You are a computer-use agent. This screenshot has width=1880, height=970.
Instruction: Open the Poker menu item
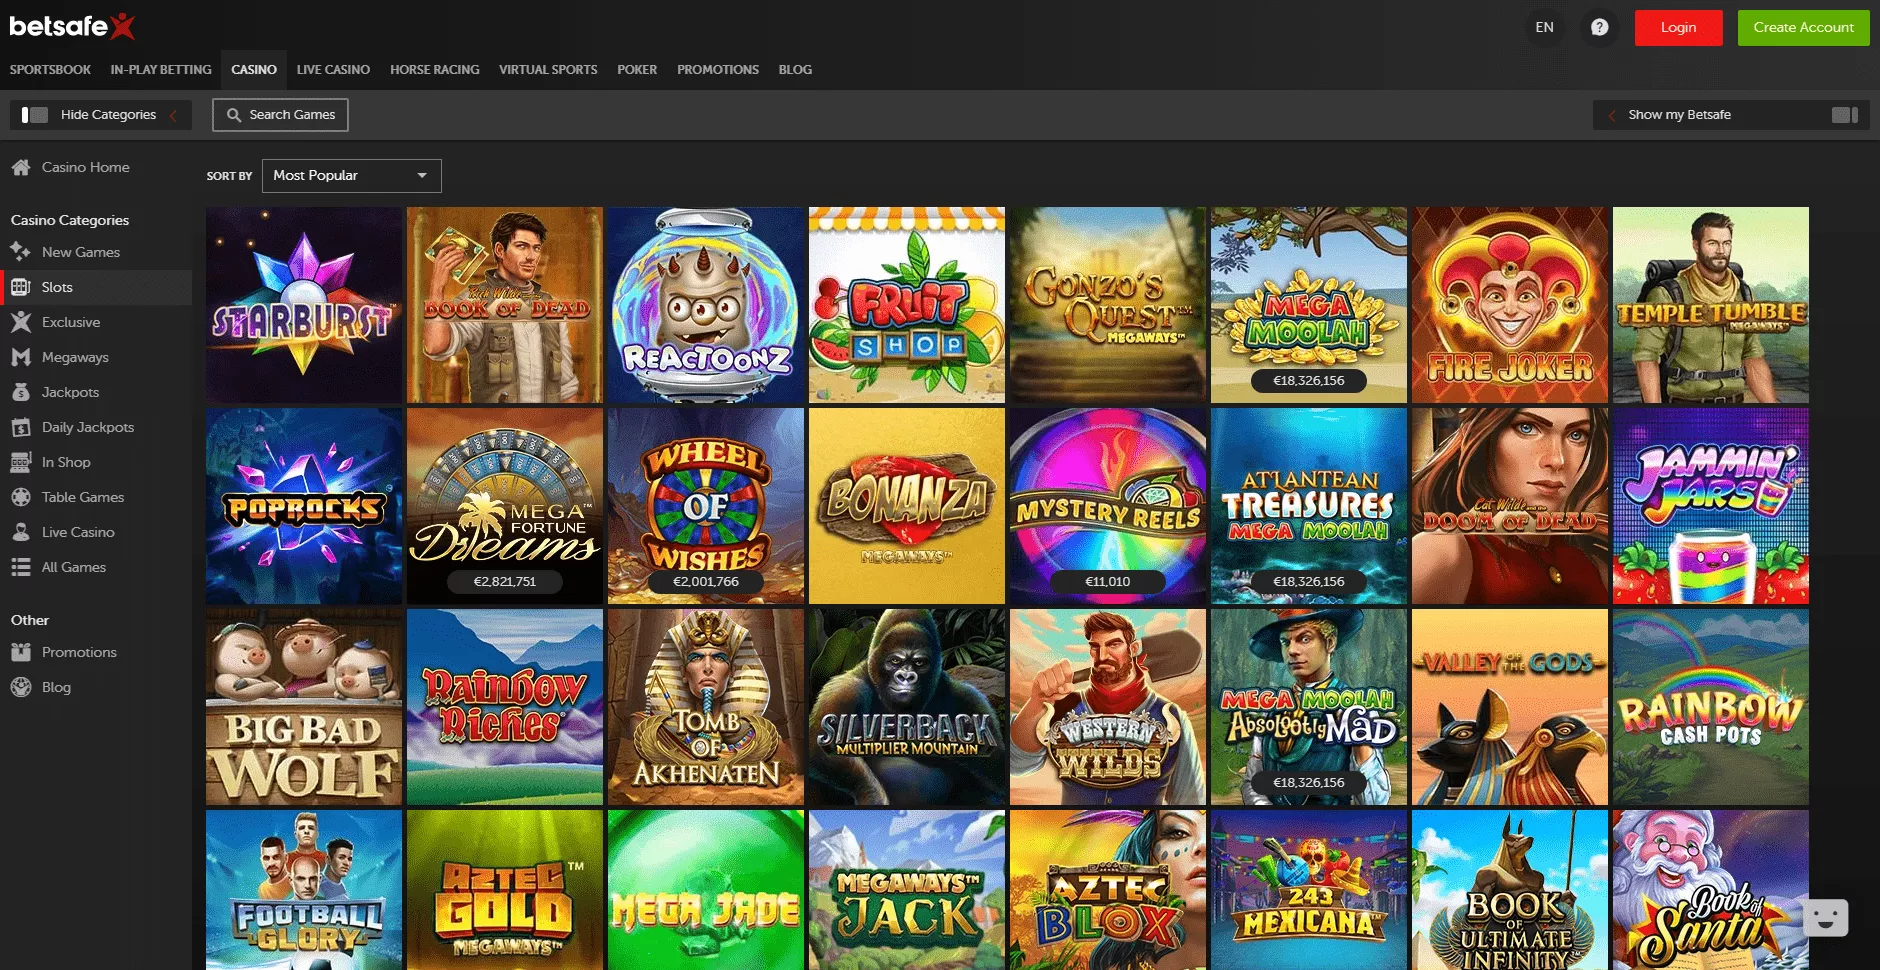click(x=636, y=70)
